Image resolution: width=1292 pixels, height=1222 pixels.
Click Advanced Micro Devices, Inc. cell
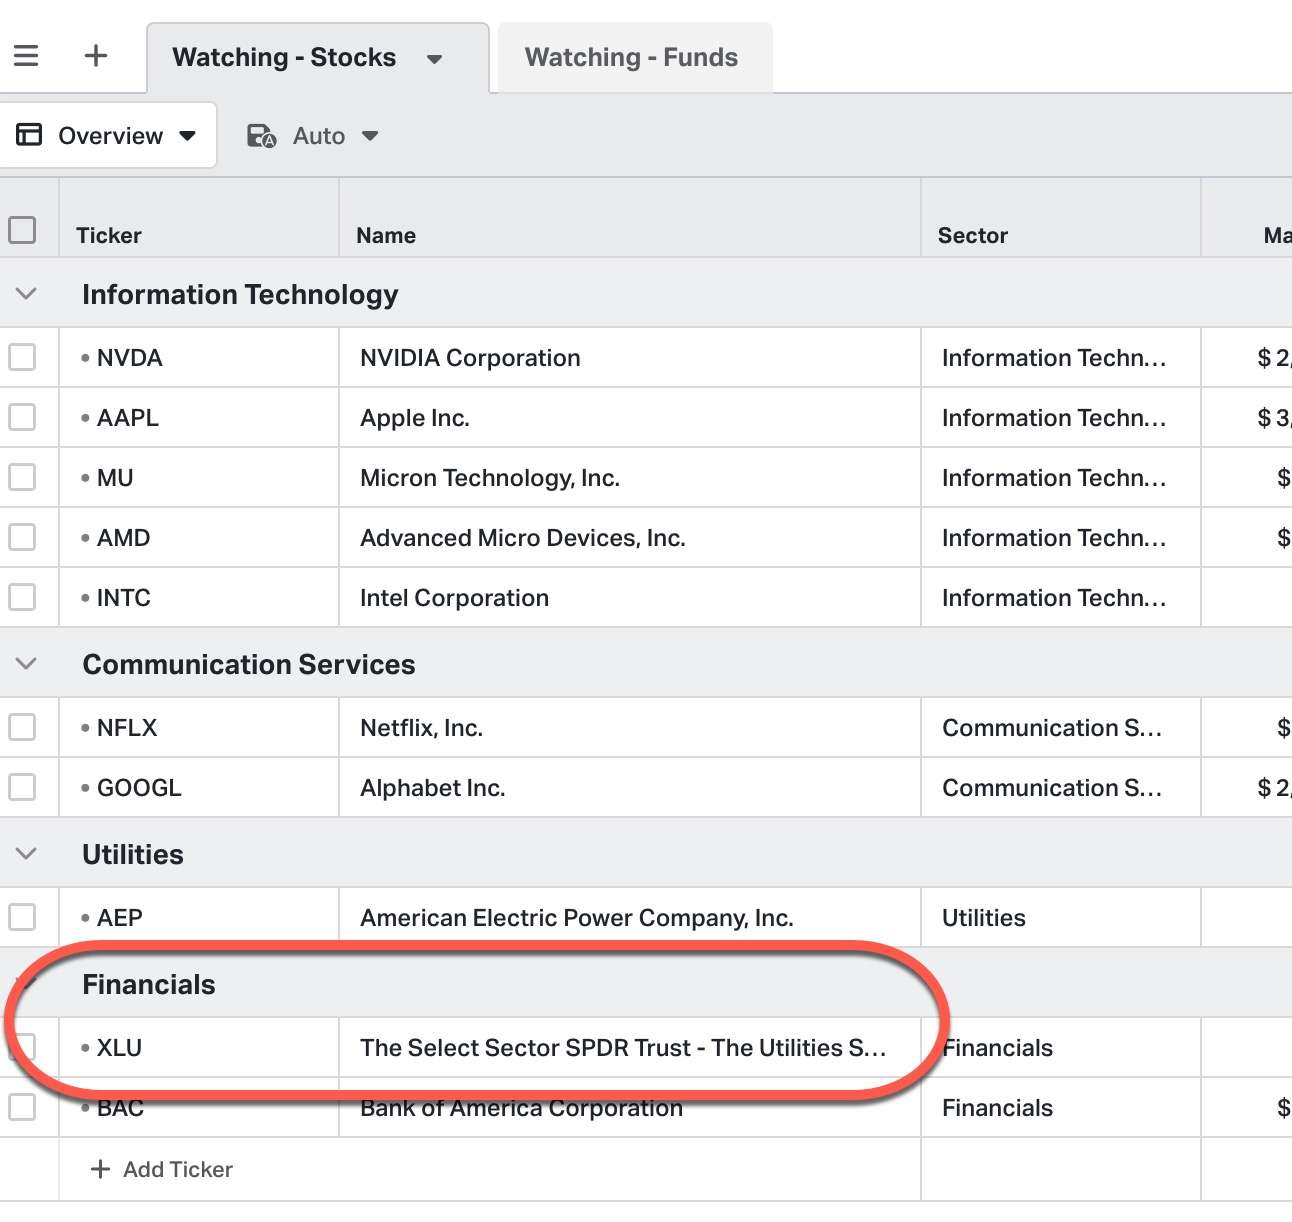coord(630,538)
